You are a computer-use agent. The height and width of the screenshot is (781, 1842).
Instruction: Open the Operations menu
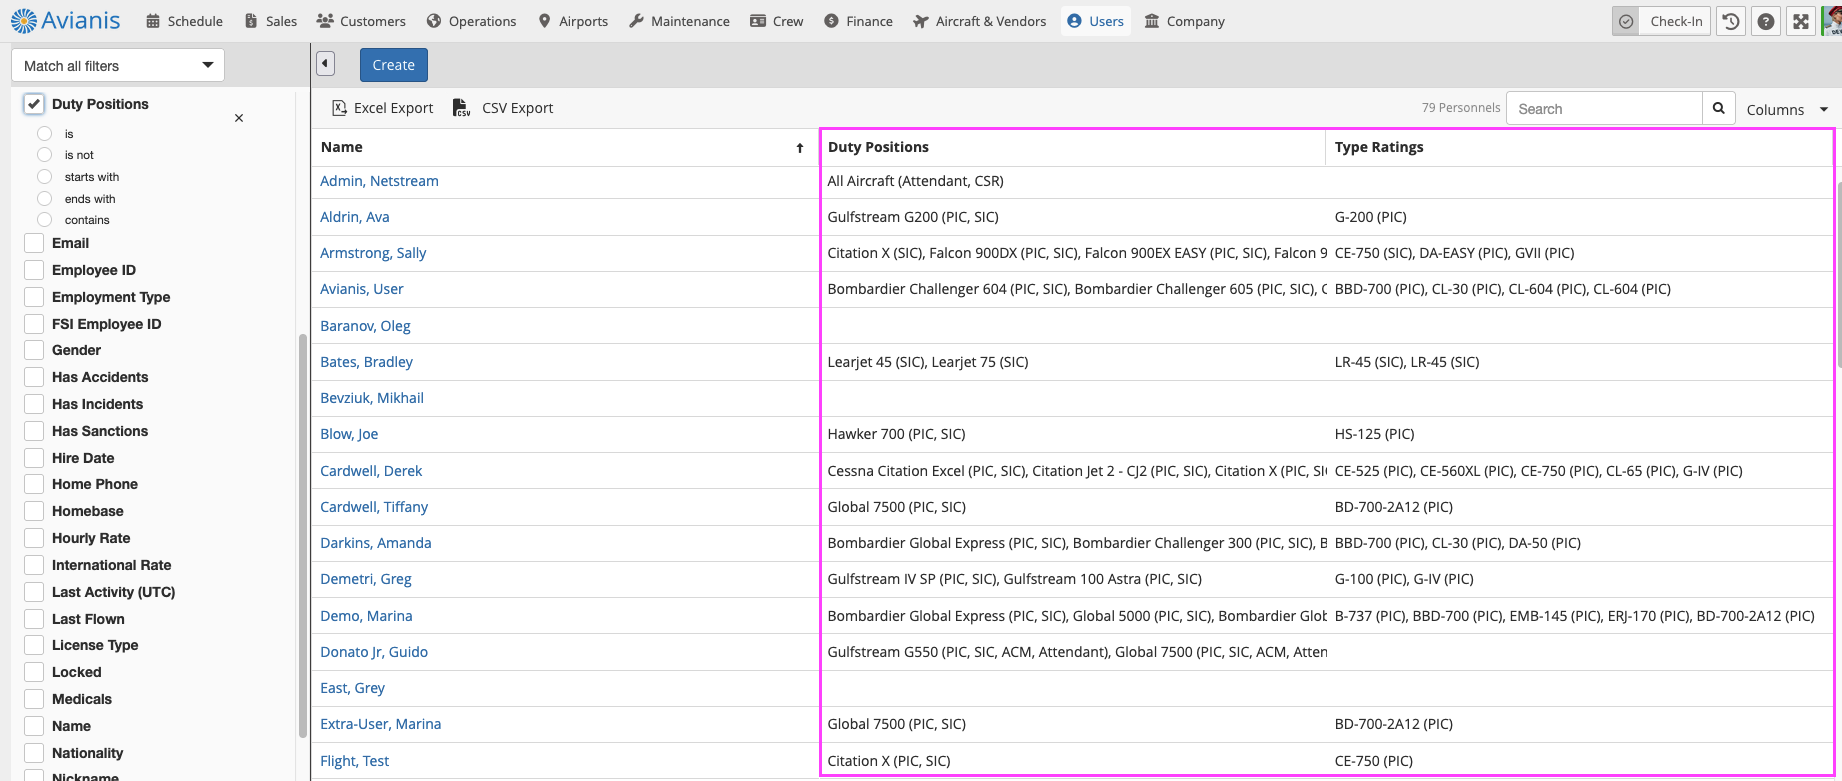(471, 21)
